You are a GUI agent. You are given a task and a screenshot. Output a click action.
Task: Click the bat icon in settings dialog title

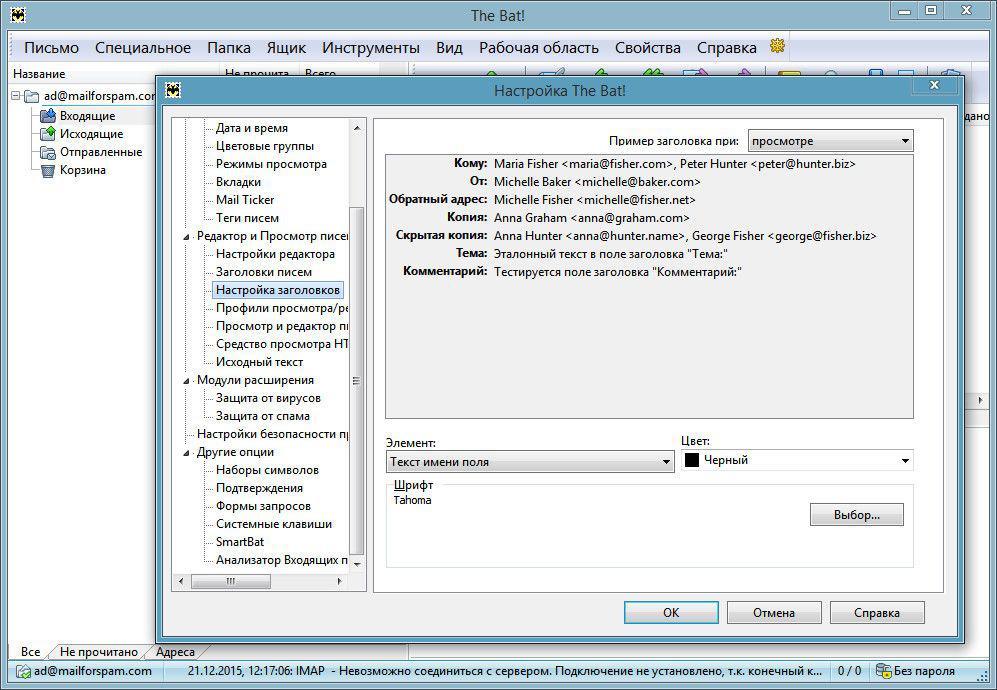pyautogui.click(x=173, y=90)
